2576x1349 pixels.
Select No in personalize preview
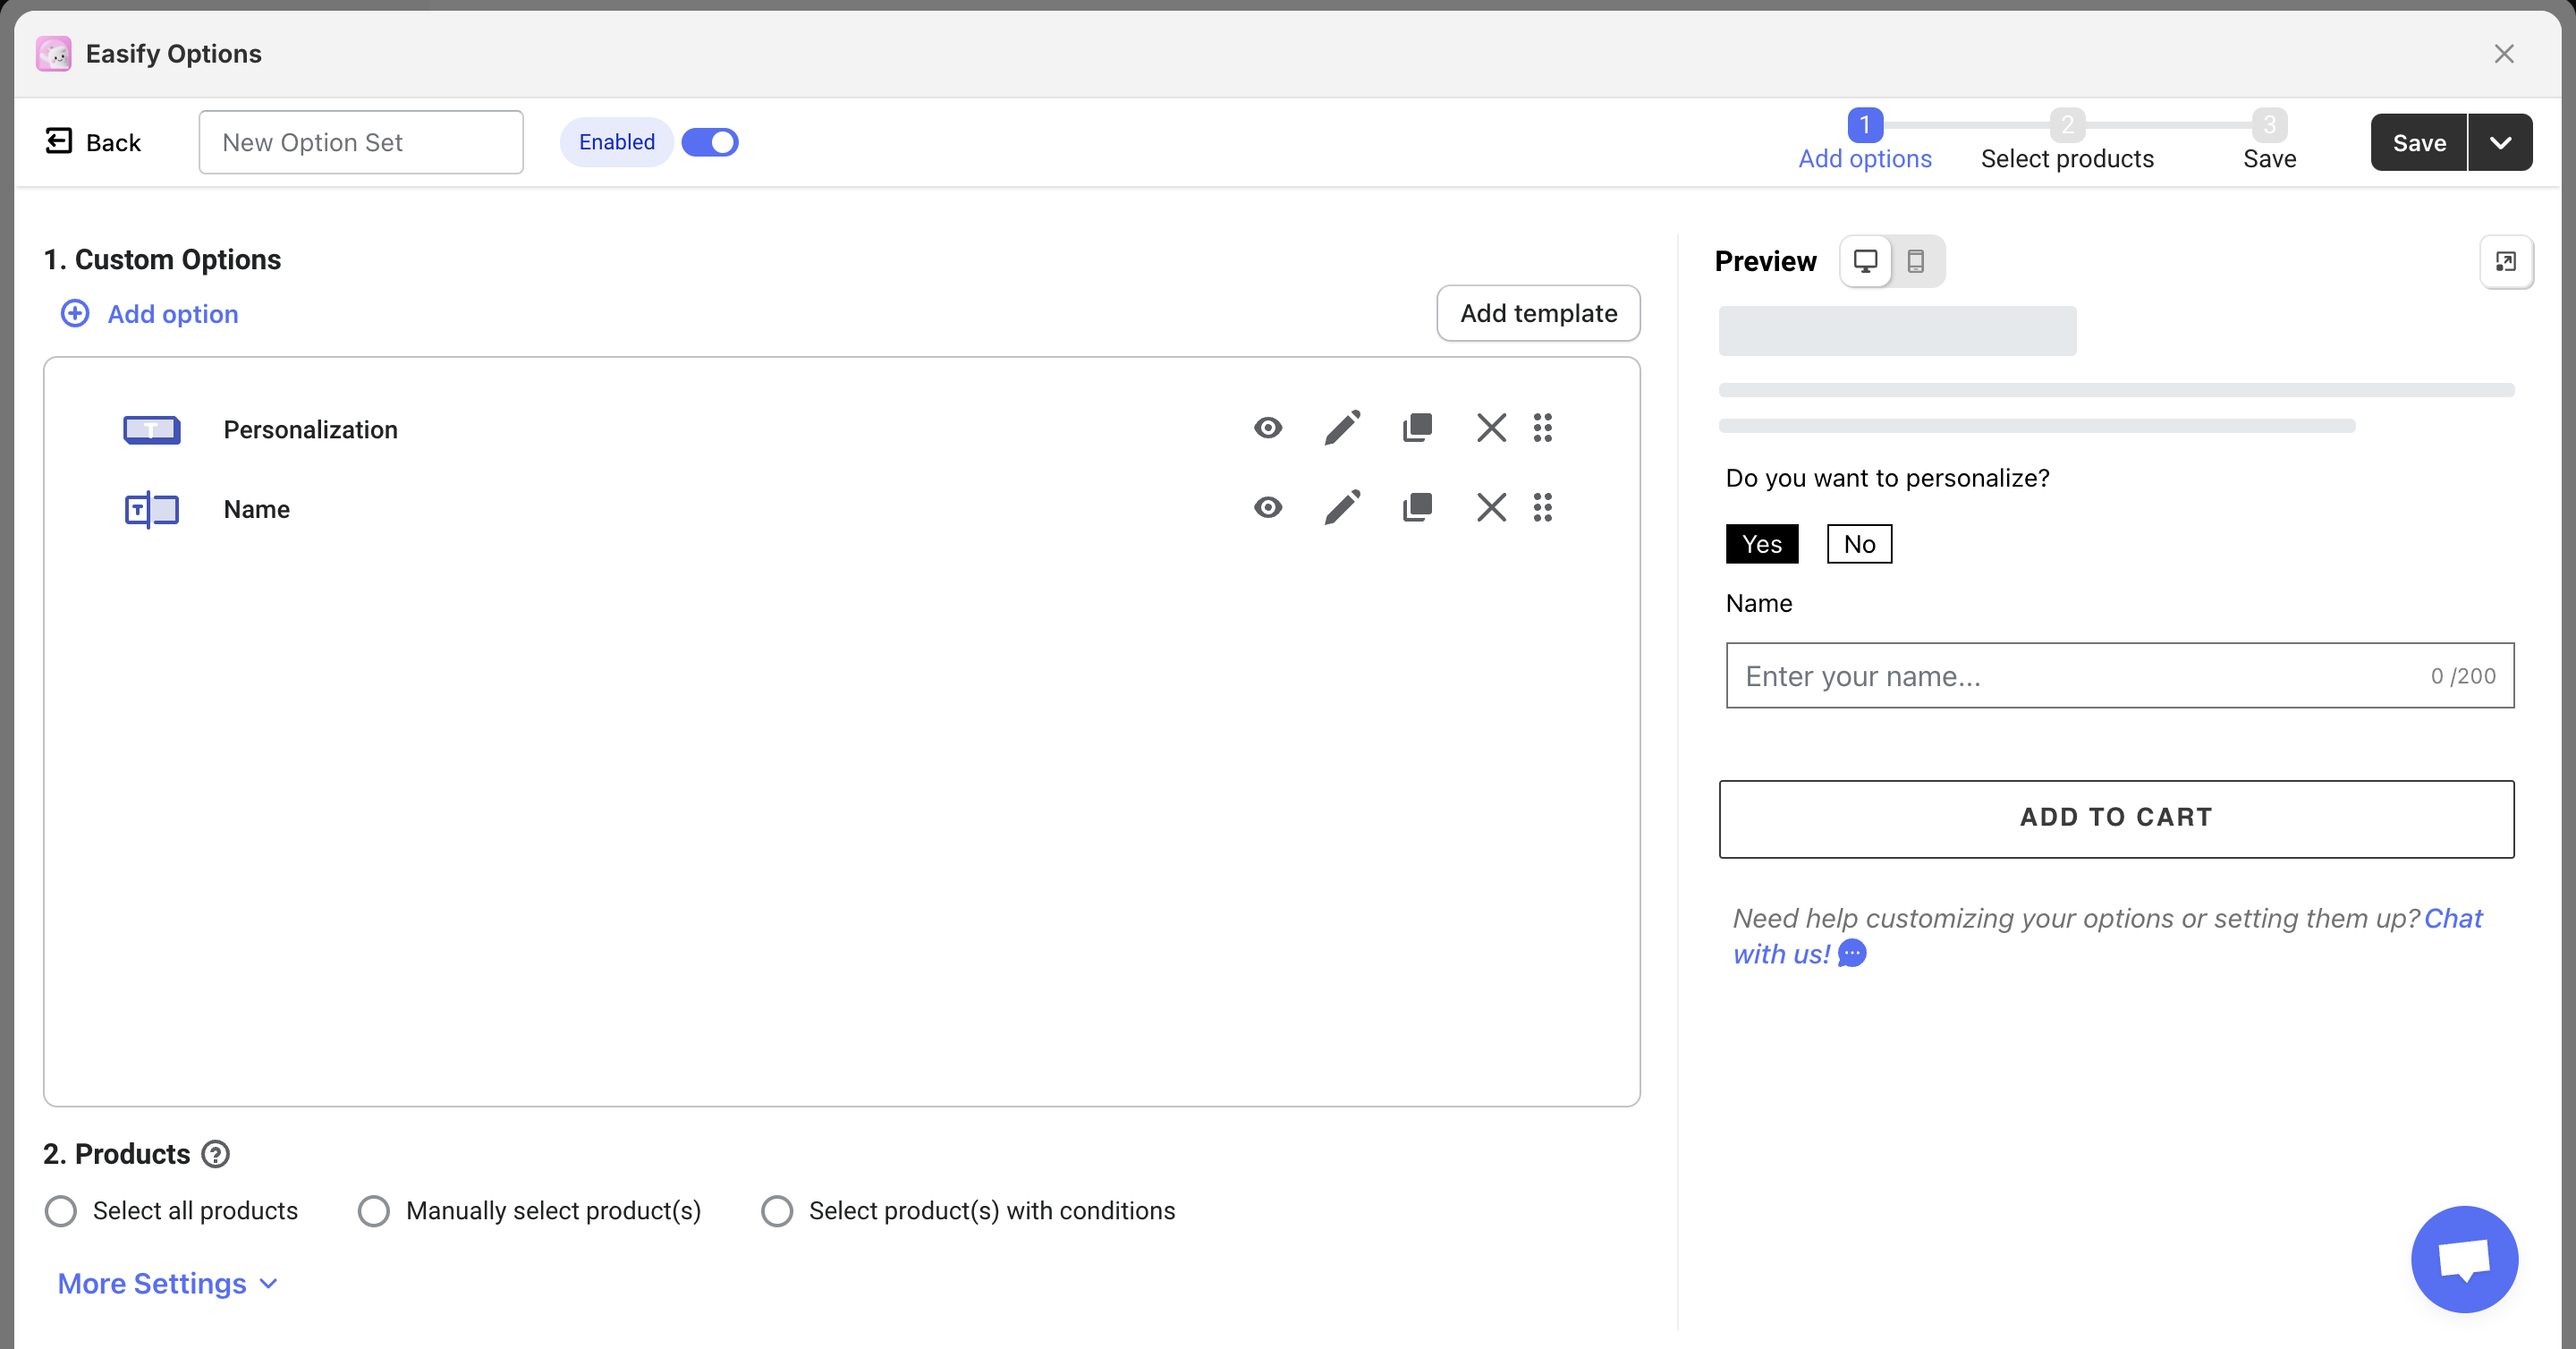(x=1859, y=544)
